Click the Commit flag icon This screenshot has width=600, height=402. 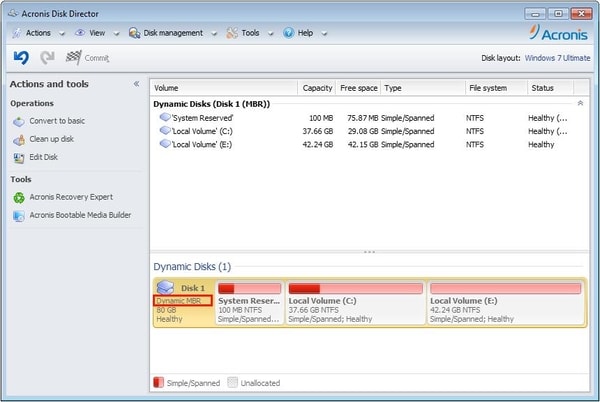coord(74,58)
